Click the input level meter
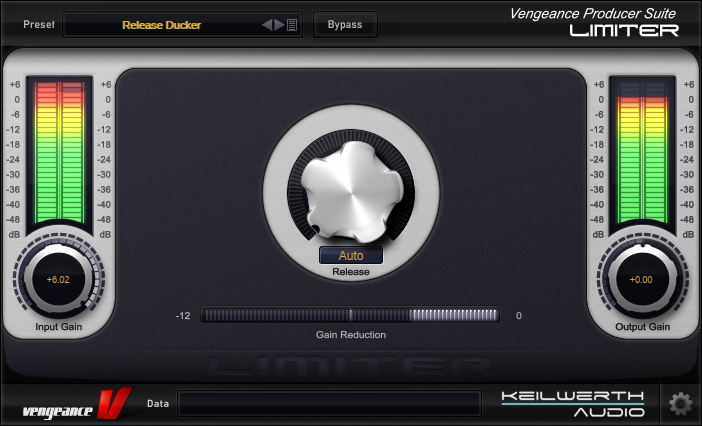Screen dimensions: 702x426 coord(61,152)
